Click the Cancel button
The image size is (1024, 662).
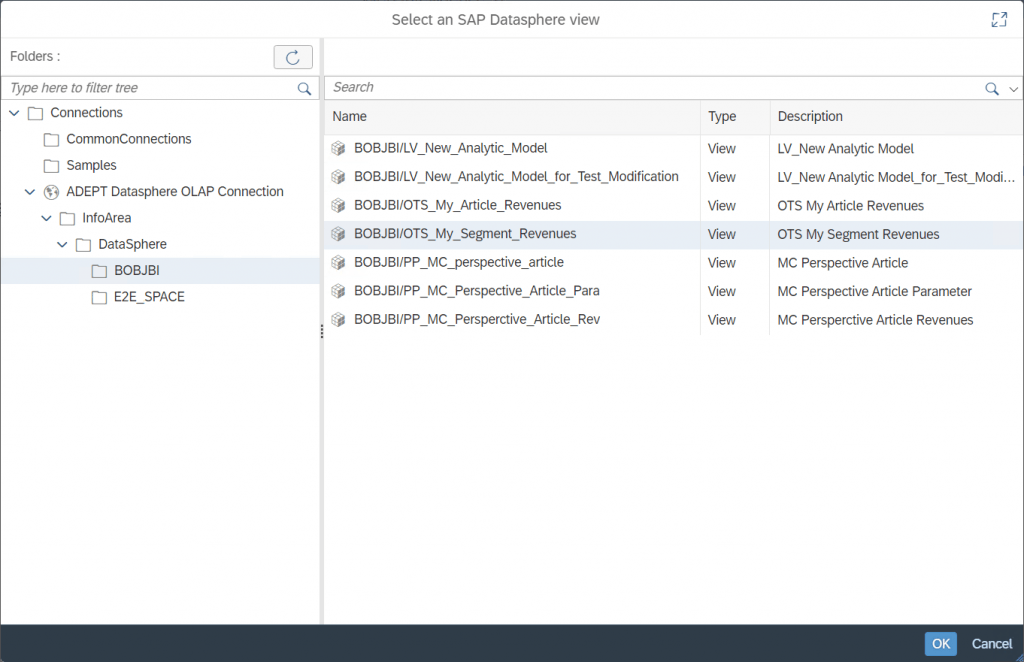click(x=991, y=644)
